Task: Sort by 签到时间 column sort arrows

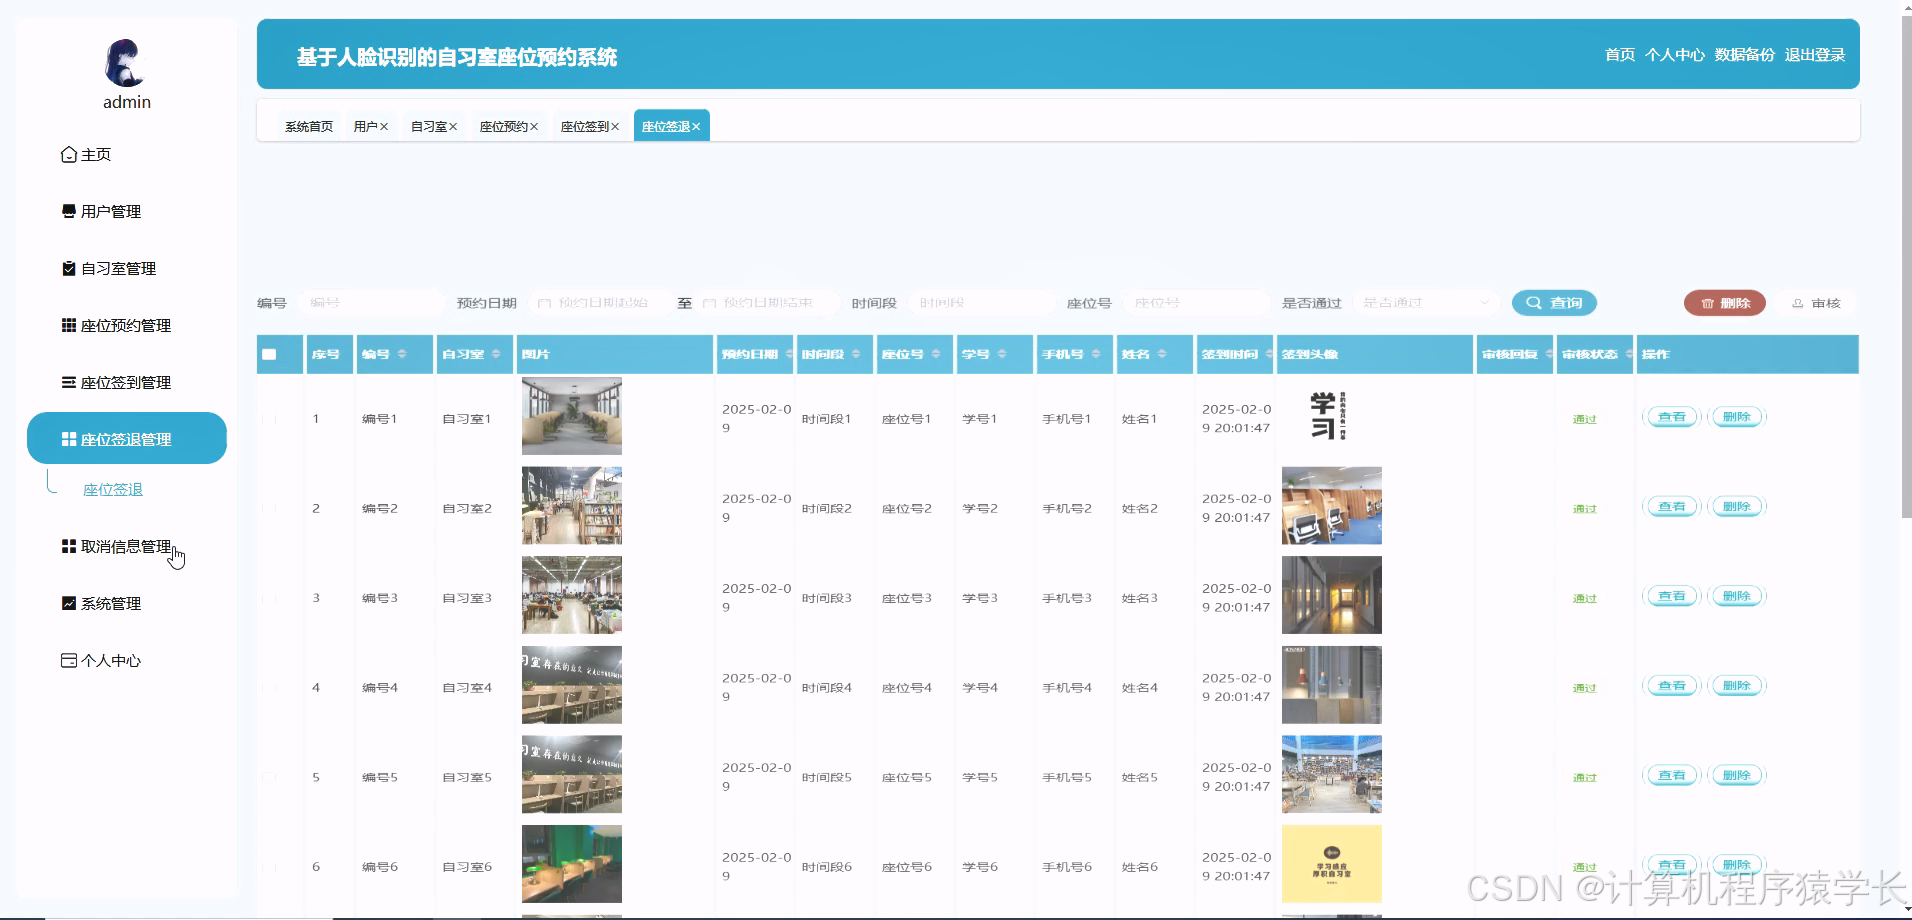Action: (1269, 355)
